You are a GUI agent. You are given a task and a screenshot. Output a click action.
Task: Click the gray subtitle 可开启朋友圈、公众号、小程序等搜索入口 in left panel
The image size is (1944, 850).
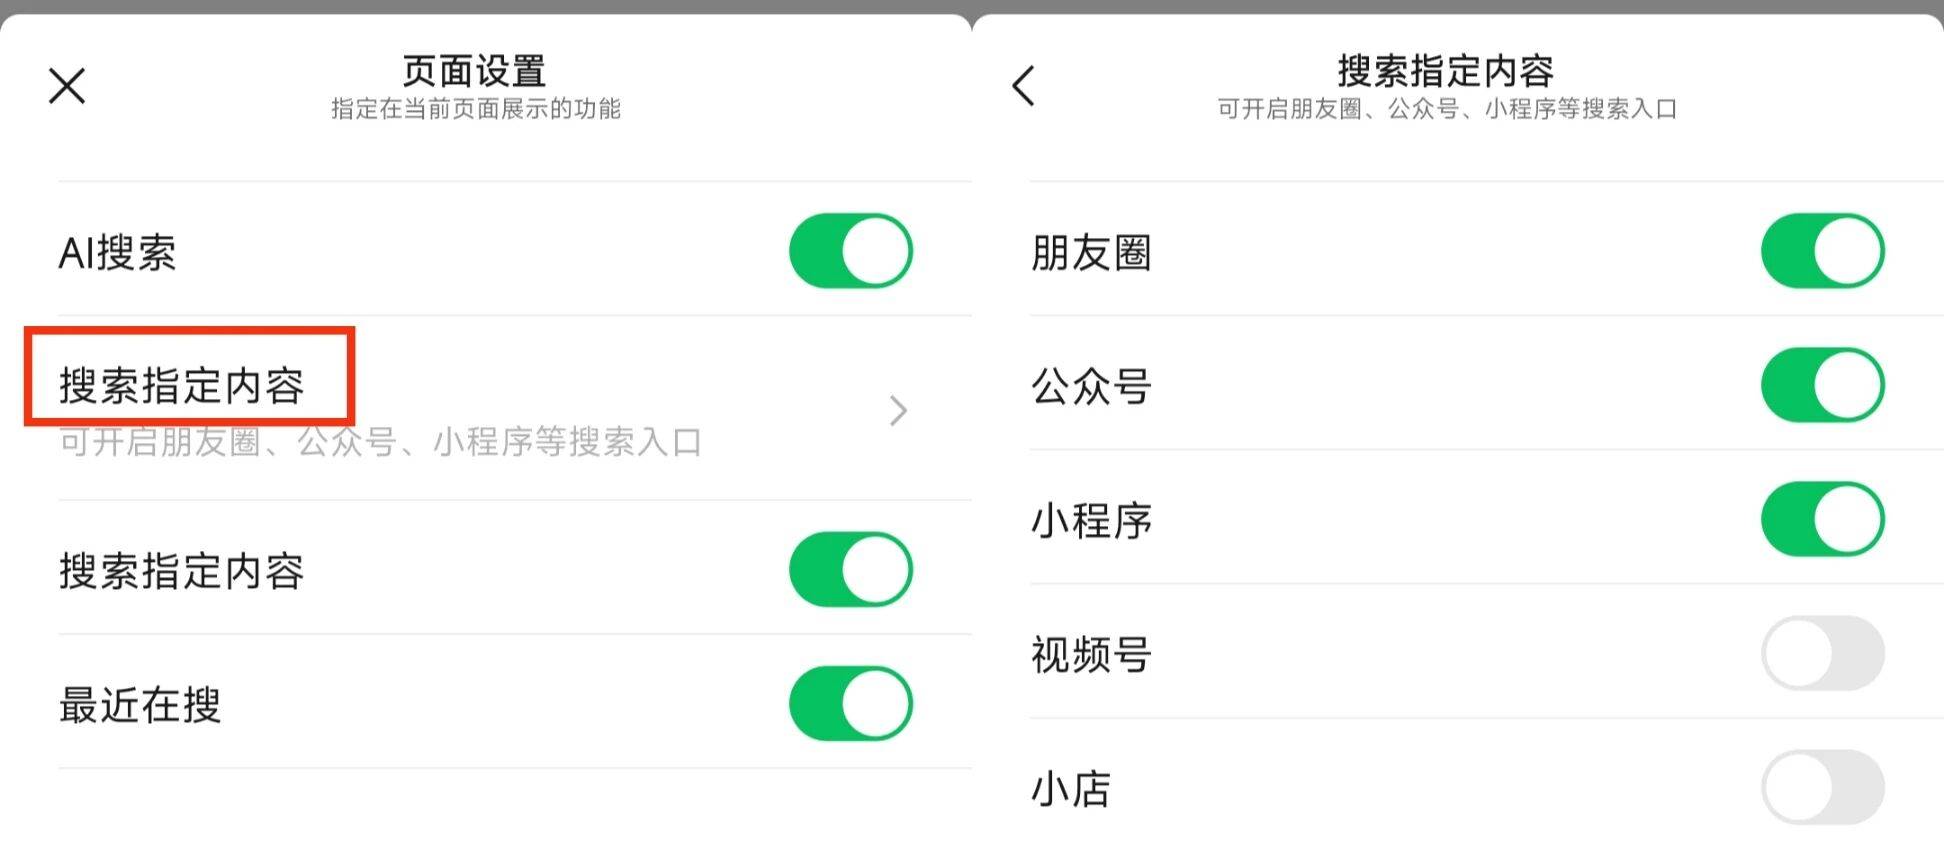coord(380,442)
